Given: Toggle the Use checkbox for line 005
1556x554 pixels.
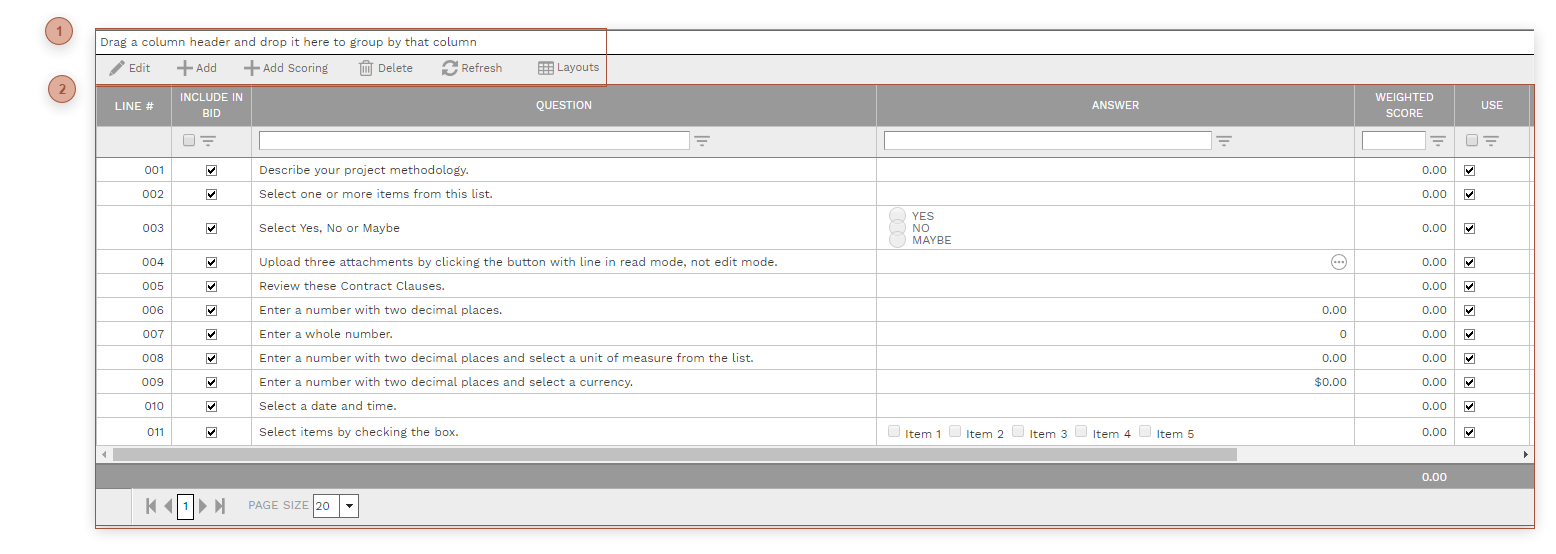Looking at the screenshot, I should (x=1469, y=286).
